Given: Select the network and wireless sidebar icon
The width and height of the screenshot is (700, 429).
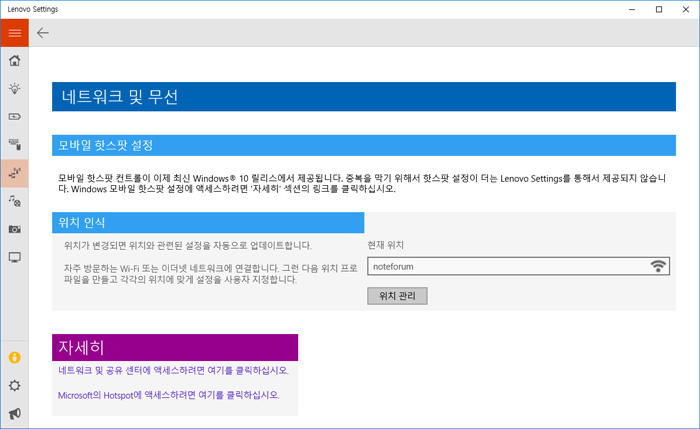Looking at the screenshot, I should click(14, 173).
